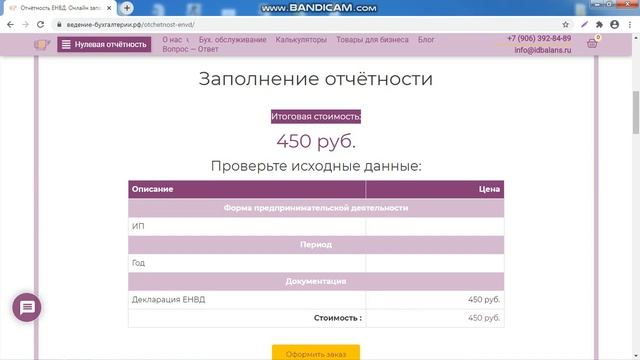Open the chat bubble widget

click(x=27, y=307)
